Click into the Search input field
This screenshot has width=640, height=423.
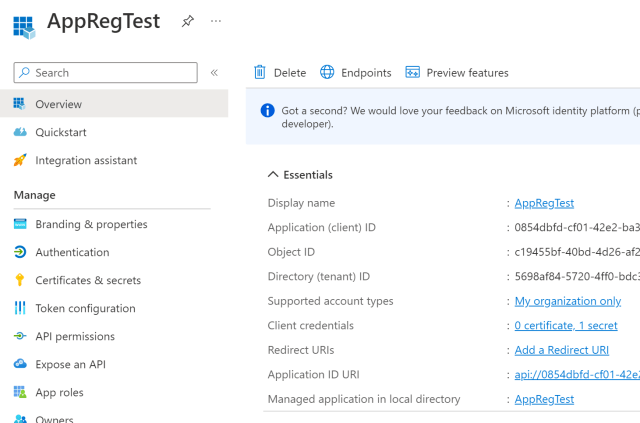(x=112, y=73)
